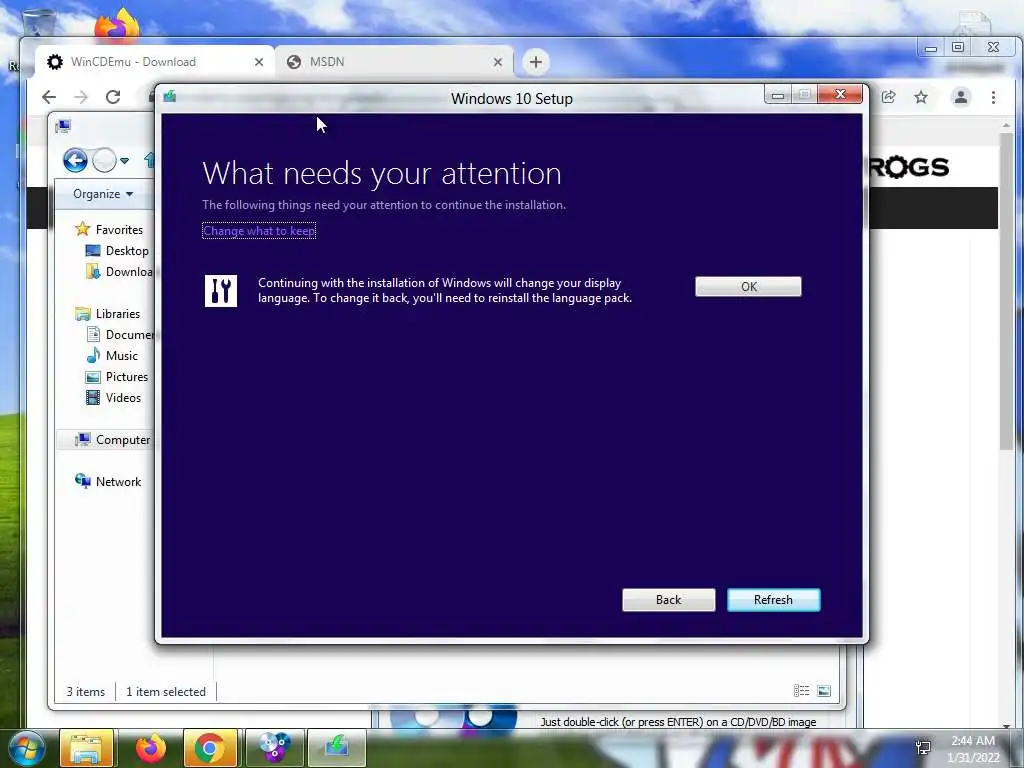Open the Documents library
1024x768 pixels.
(x=120, y=334)
